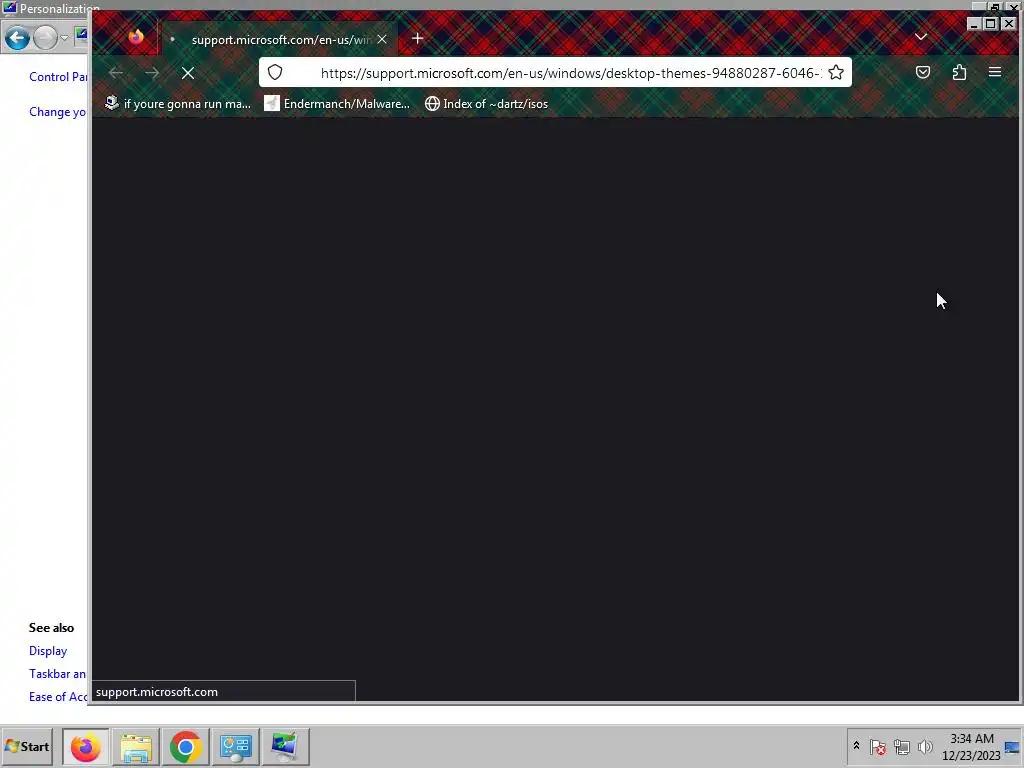
Task: Save page to Pocket
Action: (x=923, y=72)
